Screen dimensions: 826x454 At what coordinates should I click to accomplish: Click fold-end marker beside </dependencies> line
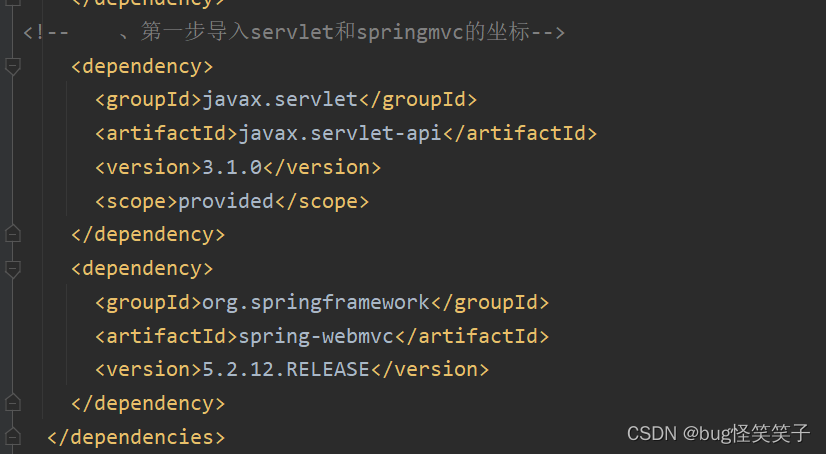click(x=13, y=437)
